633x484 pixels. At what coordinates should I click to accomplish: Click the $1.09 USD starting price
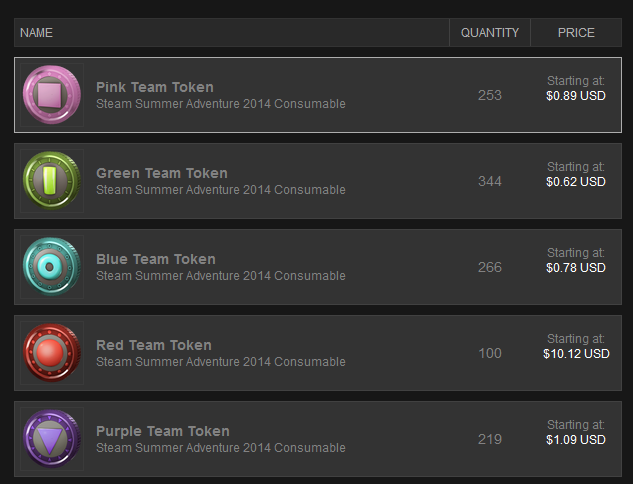point(576,440)
